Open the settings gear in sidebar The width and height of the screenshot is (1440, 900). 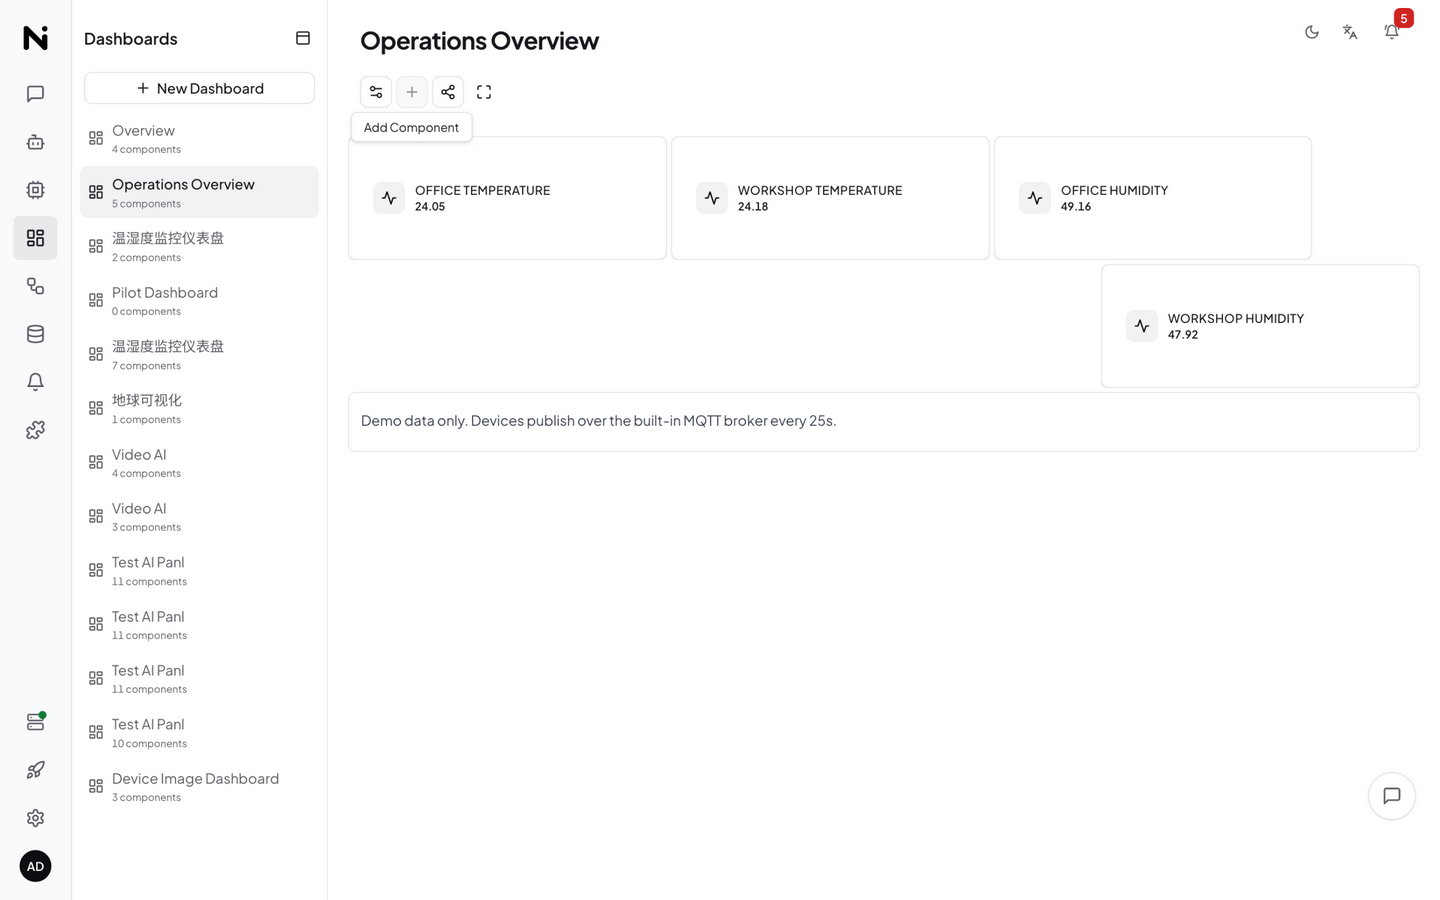(35, 818)
